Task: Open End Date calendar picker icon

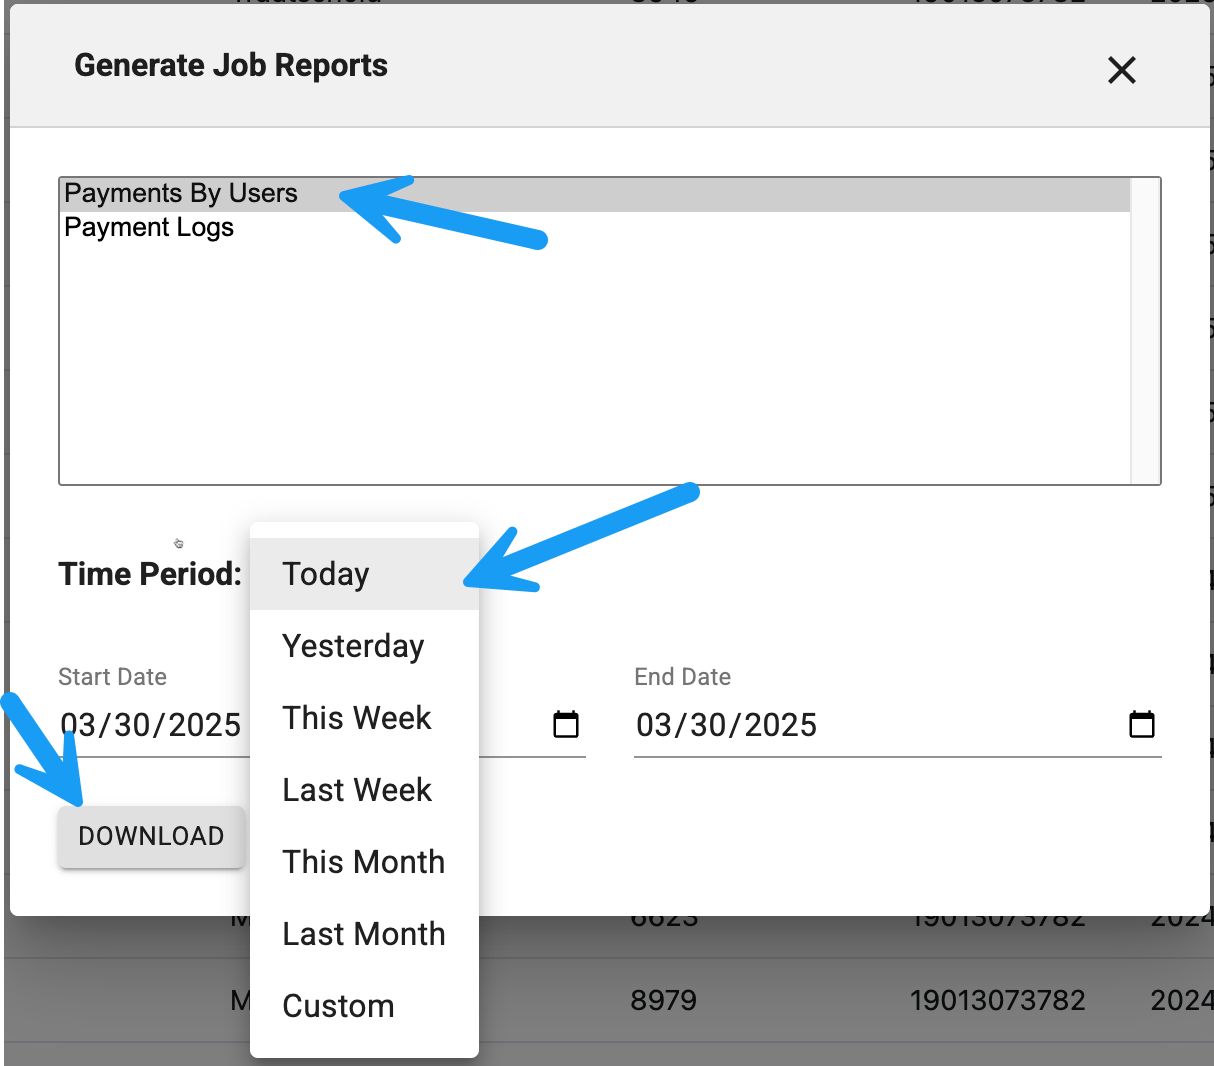Action: (1141, 724)
